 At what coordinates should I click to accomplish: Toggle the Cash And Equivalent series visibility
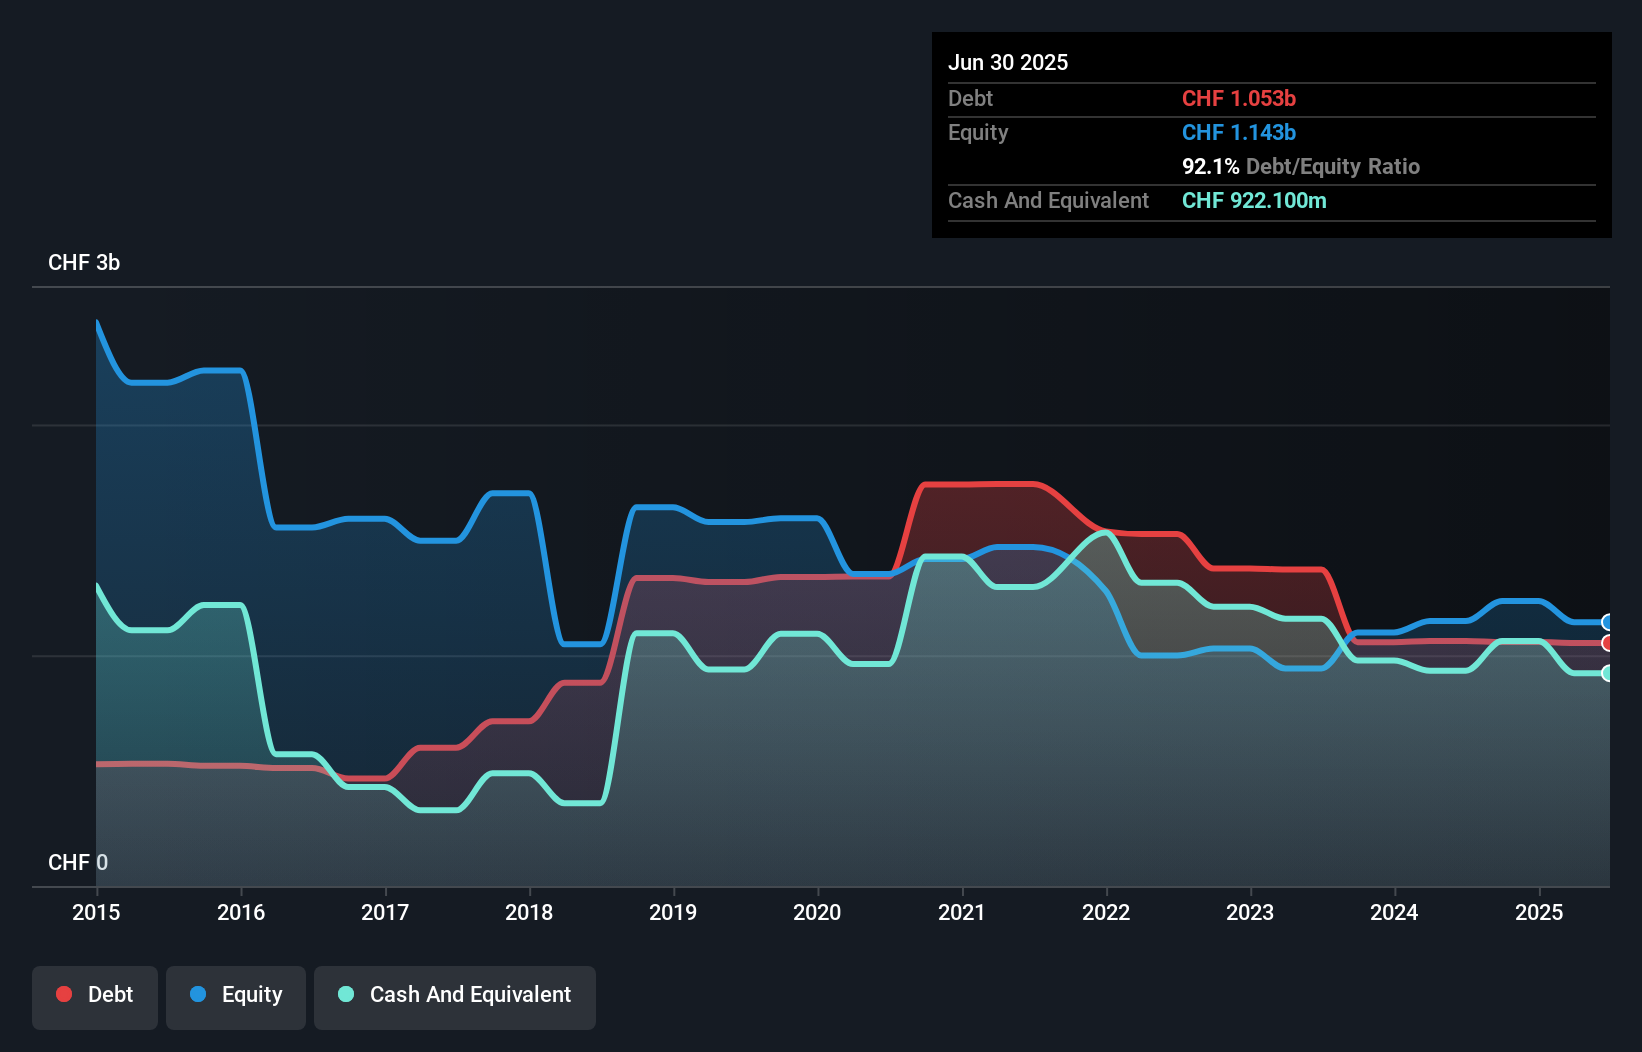pyautogui.click(x=455, y=997)
